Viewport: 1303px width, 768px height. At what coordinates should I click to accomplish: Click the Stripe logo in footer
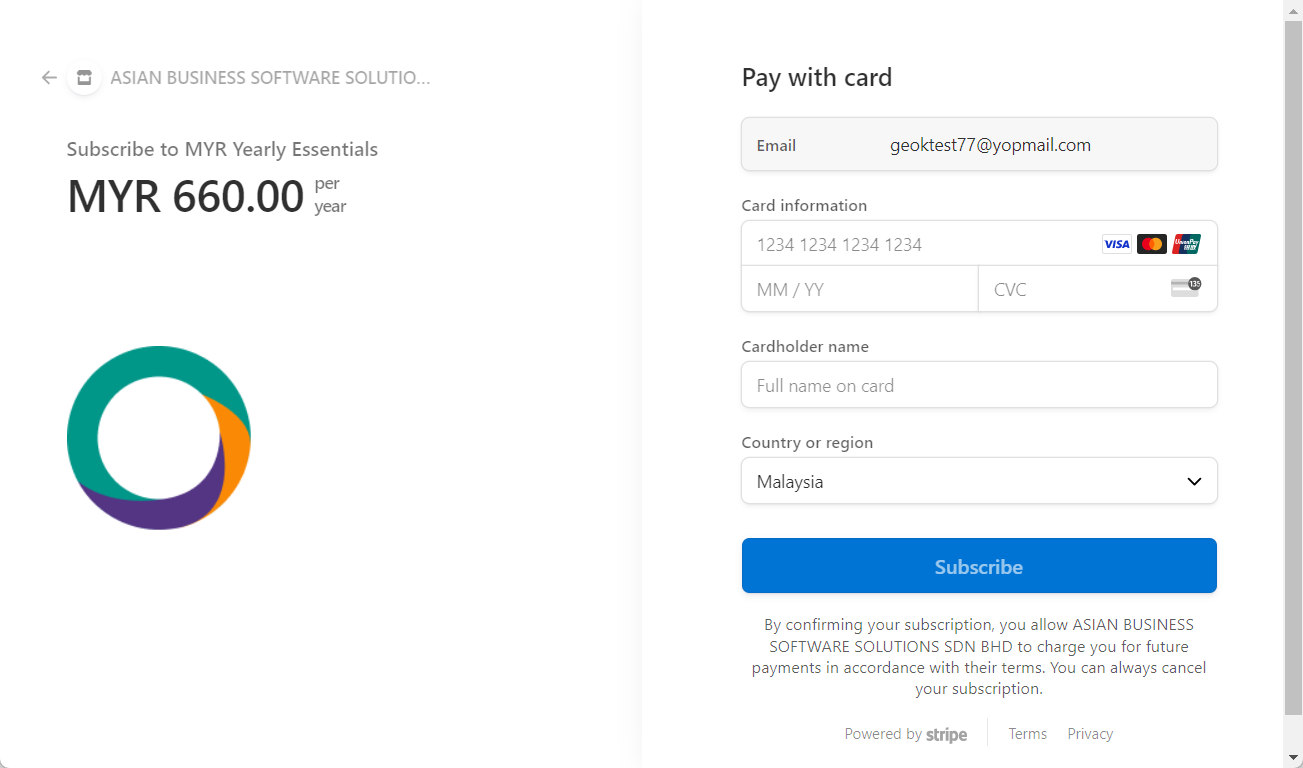click(x=946, y=735)
